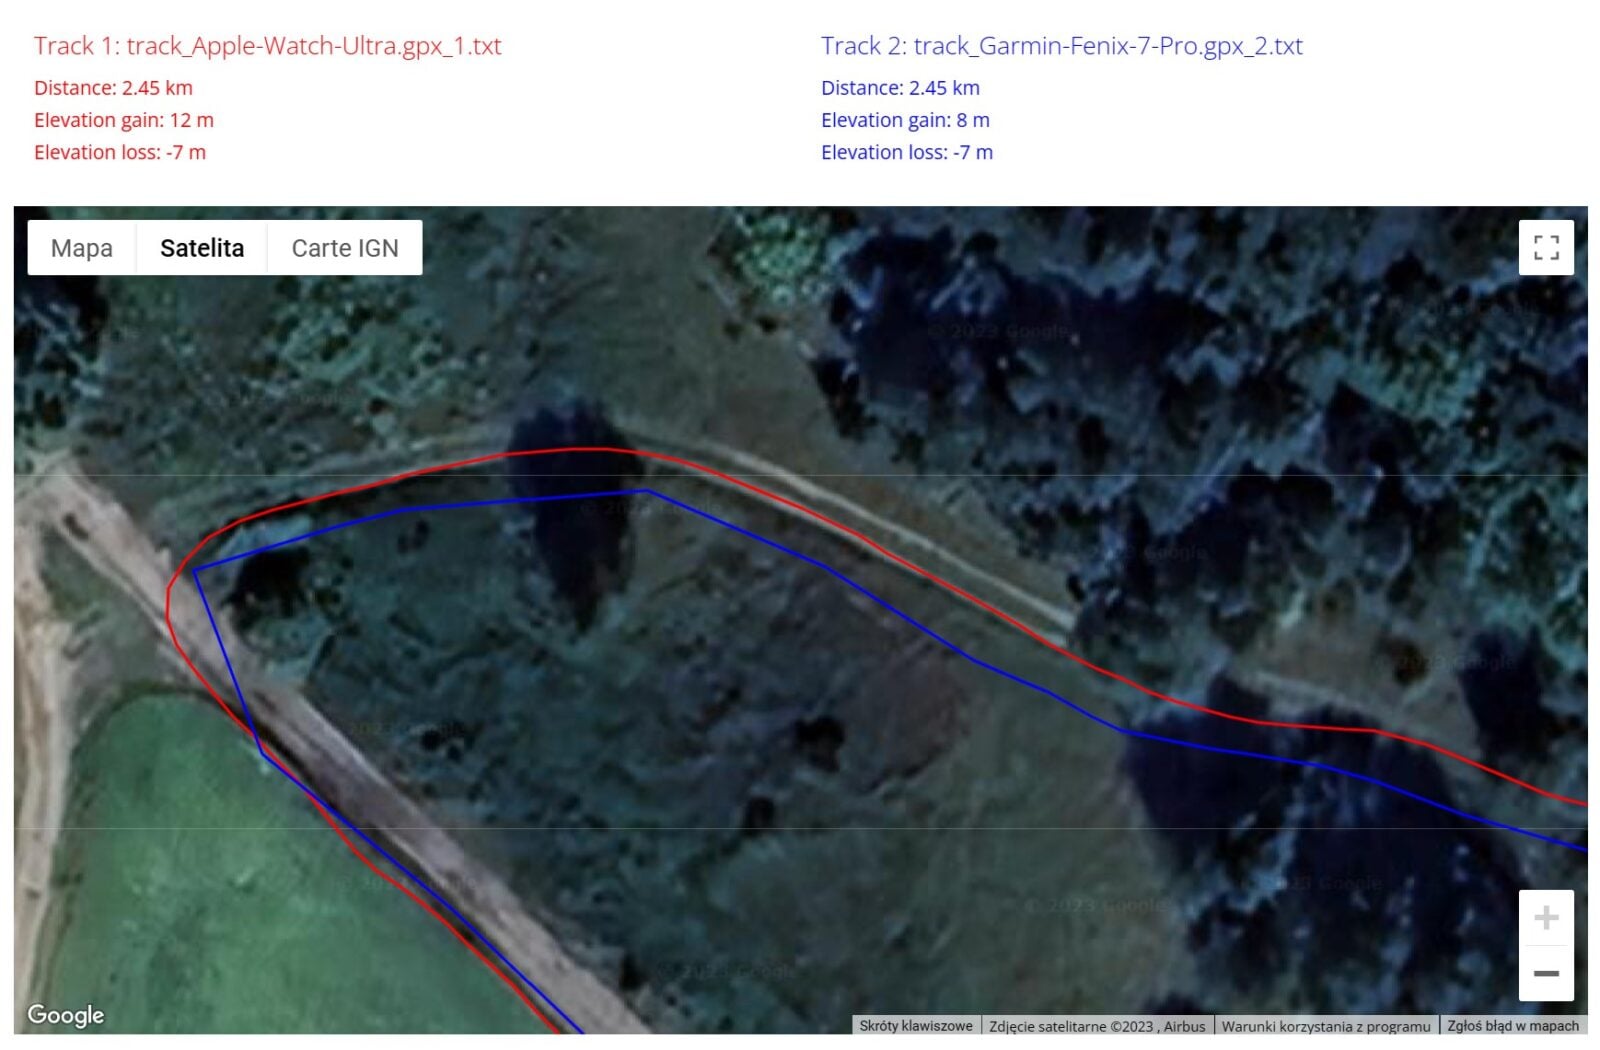Zoom in with the plus button
Viewport: 1600px width, 1050px height.
1546,917
